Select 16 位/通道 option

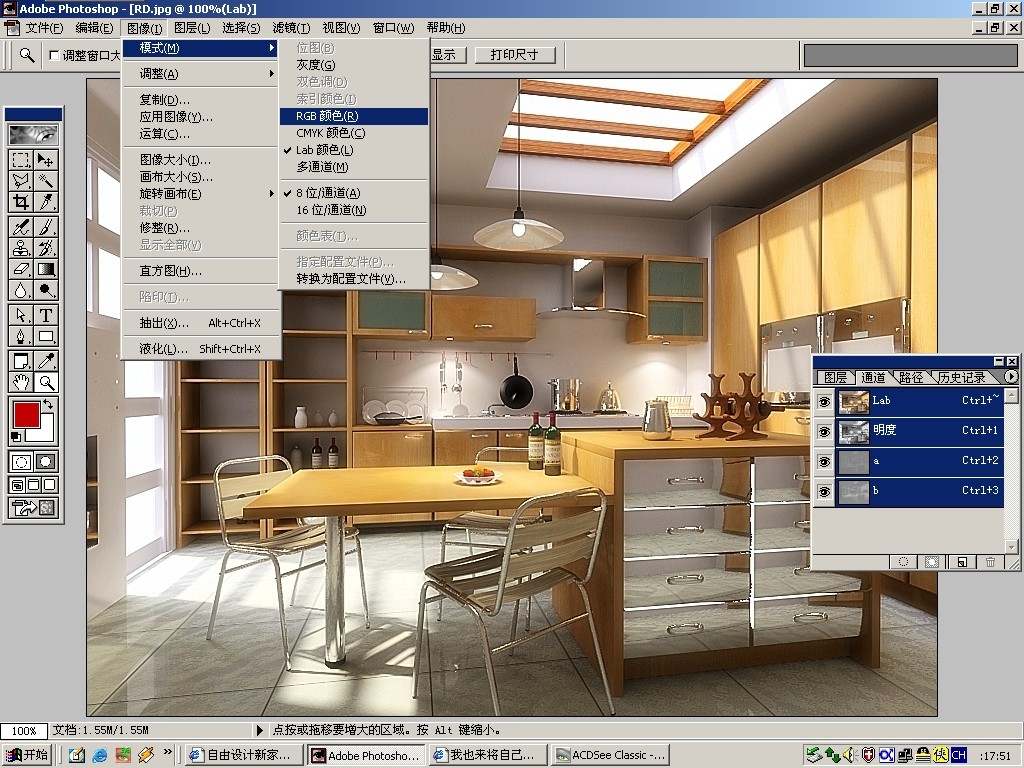pyautogui.click(x=354, y=210)
